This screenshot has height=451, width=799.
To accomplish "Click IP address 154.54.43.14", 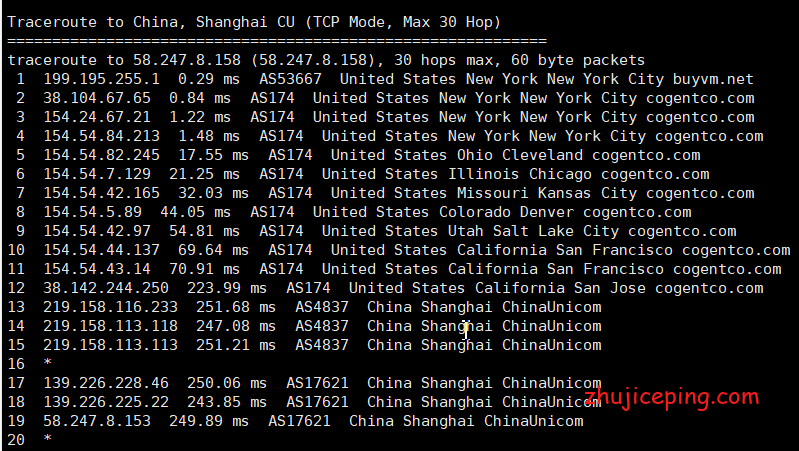I will [x=97, y=269].
